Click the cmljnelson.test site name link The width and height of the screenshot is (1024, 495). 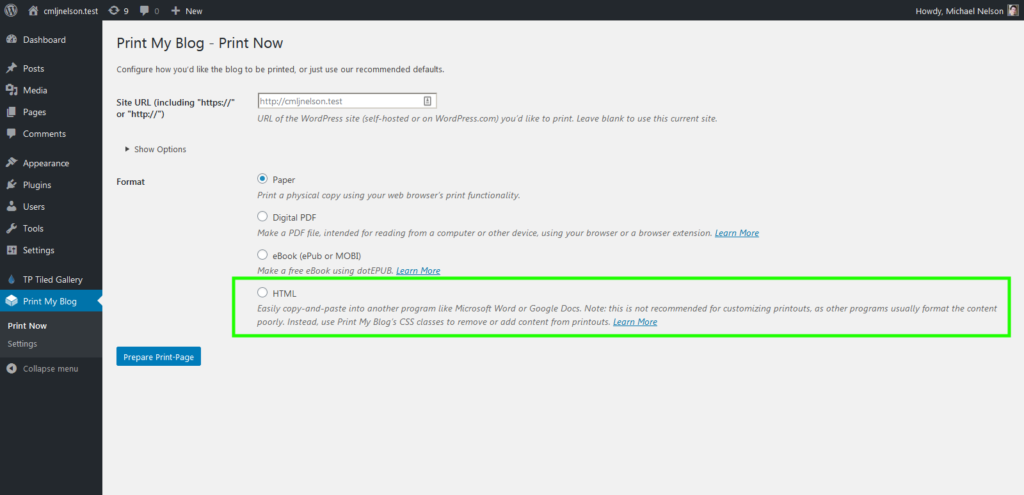point(71,11)
